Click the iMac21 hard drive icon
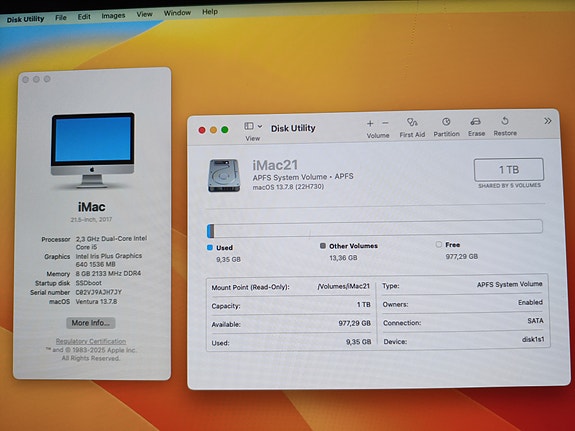The image size is (575, 431). (x=224, y=175)
